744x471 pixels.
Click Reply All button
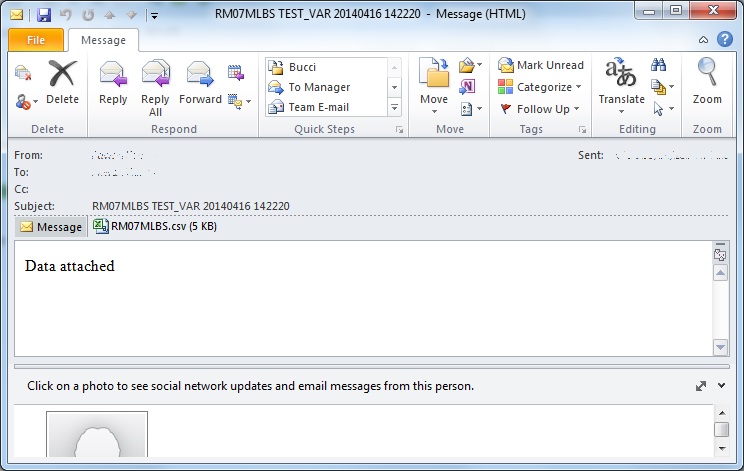point(155,88)
